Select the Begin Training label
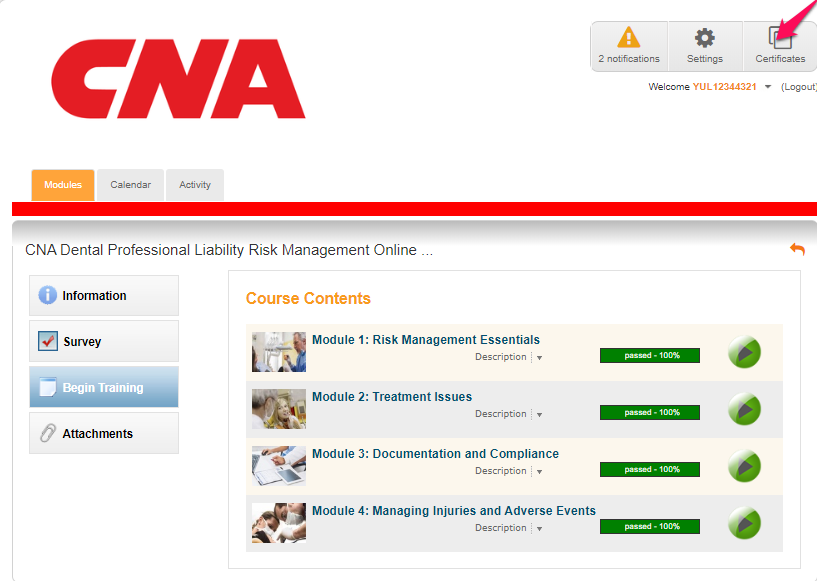817x581 pixels. [103, 388]
